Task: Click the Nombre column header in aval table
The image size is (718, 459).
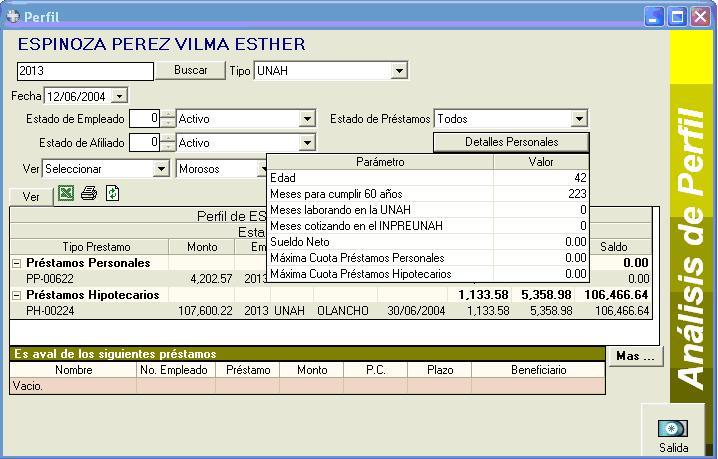Action: (73, 370)
